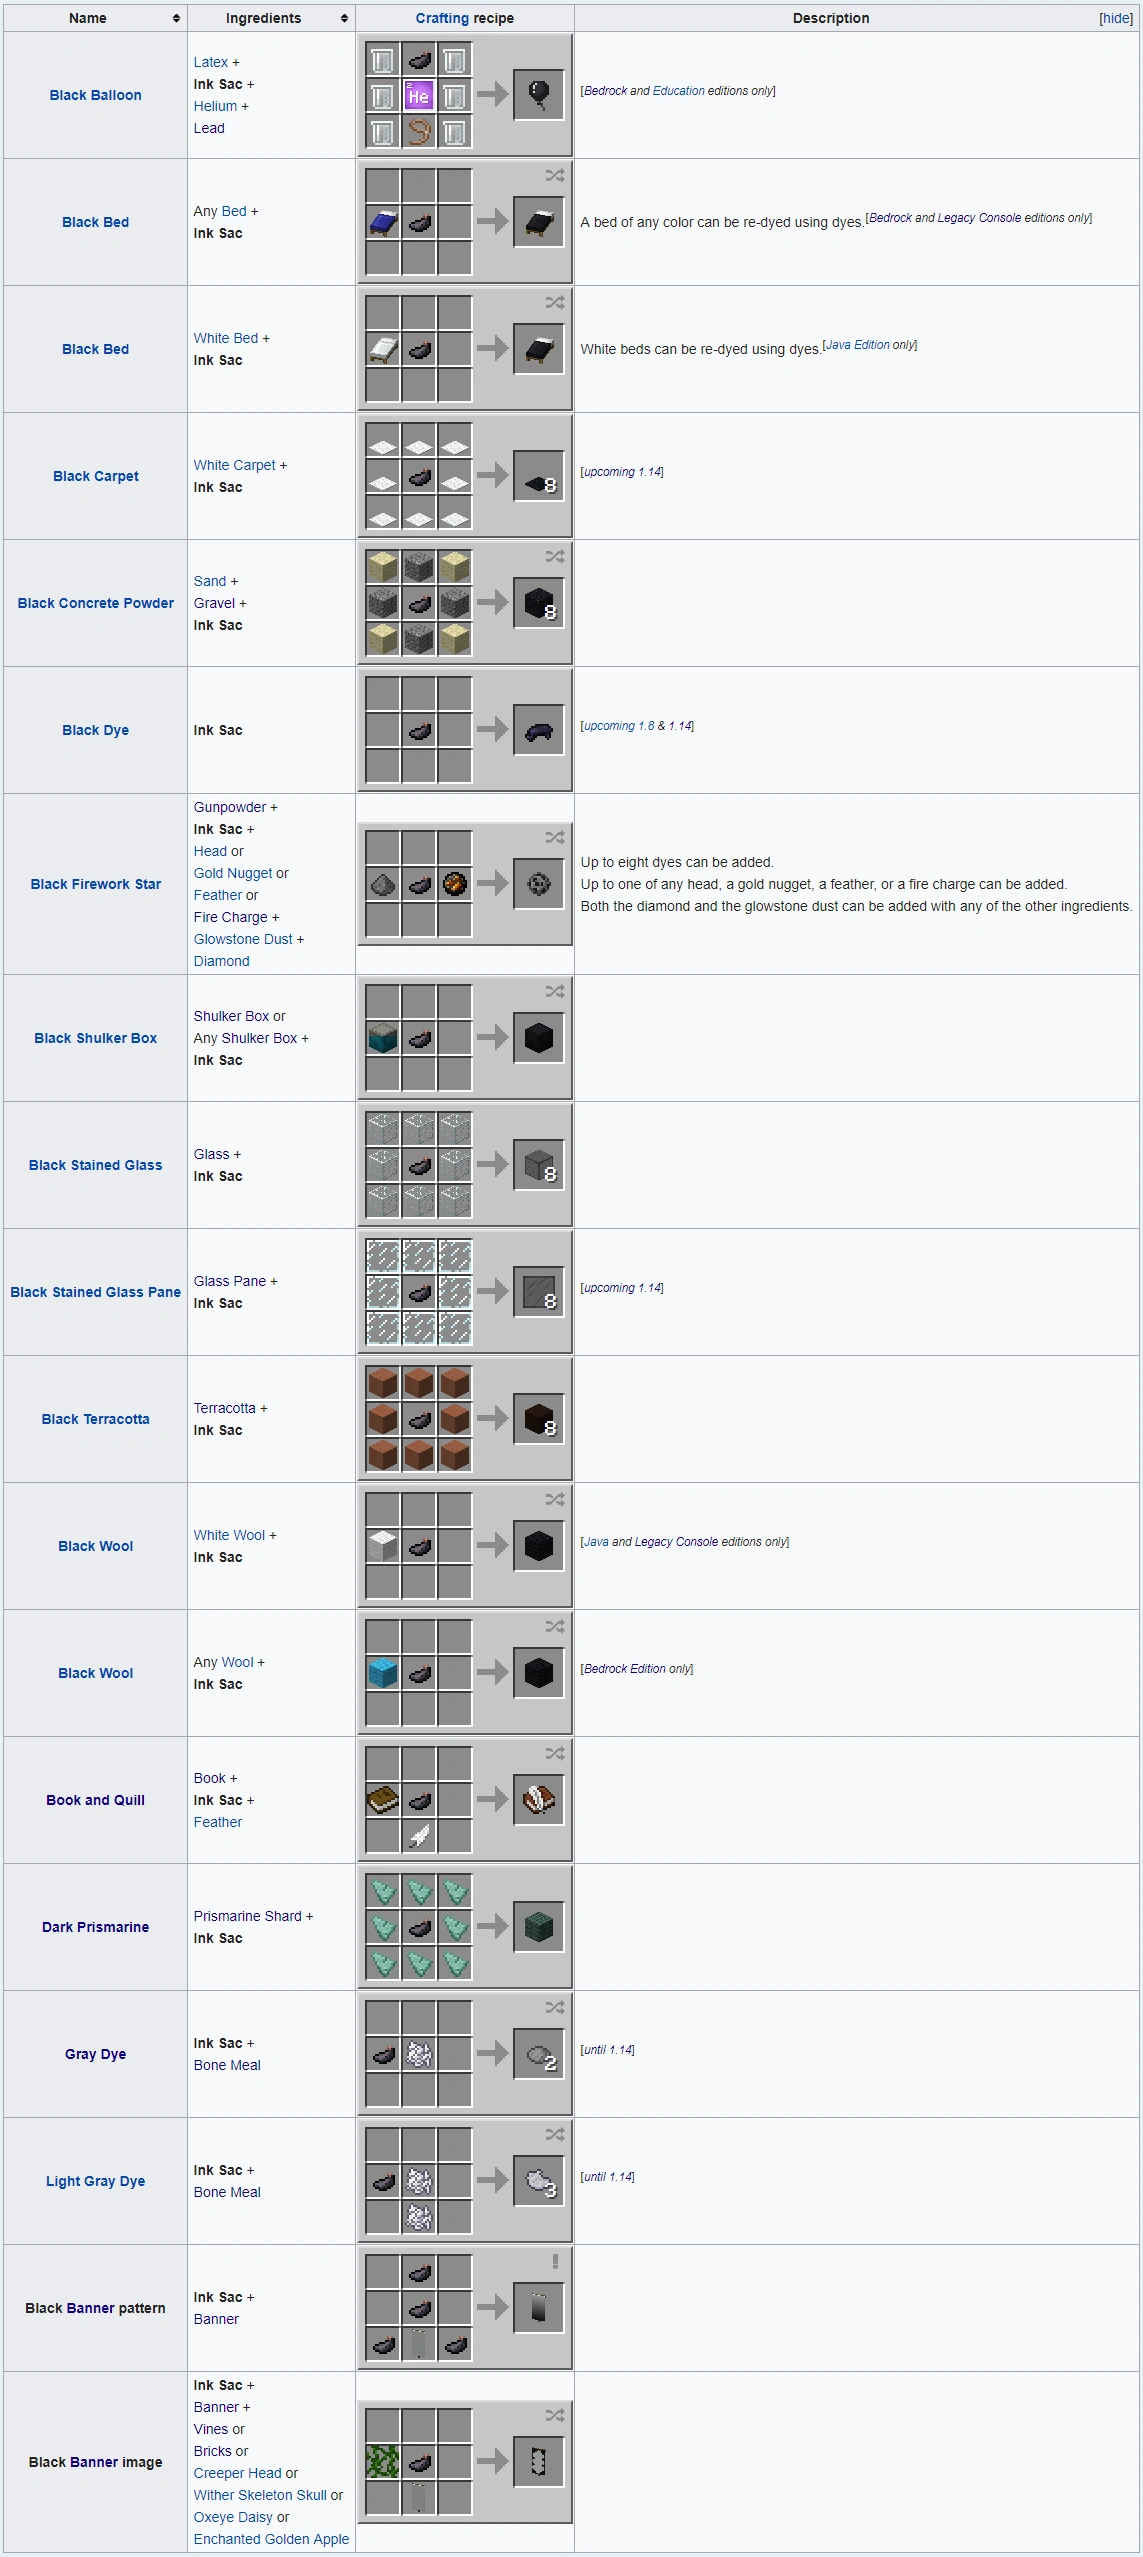The width and height of the screenshot is (1143, 2557).
Task: Click the white bed ingredient icon
Action: (383, 349)
